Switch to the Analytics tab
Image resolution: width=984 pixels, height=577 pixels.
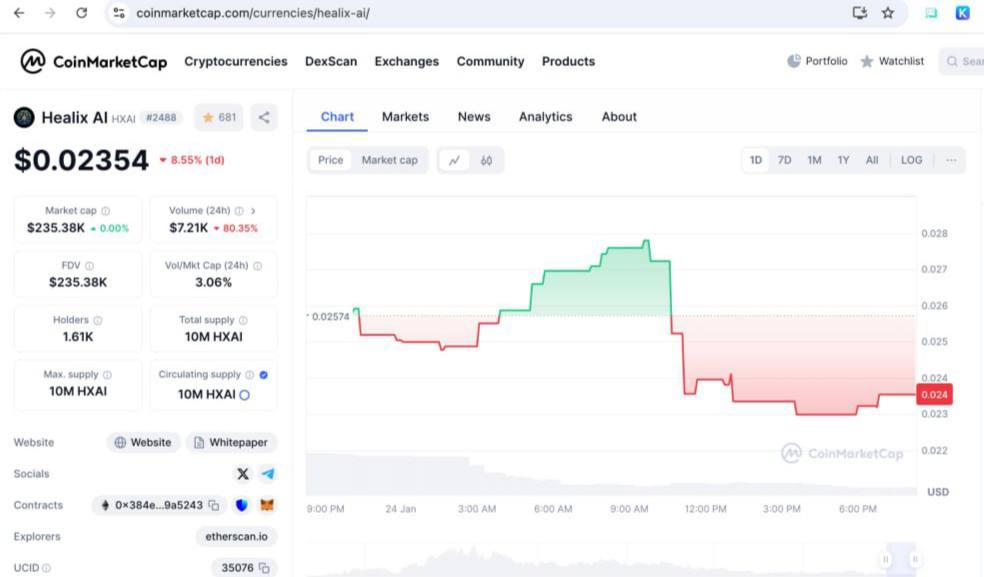pos(545,117)
